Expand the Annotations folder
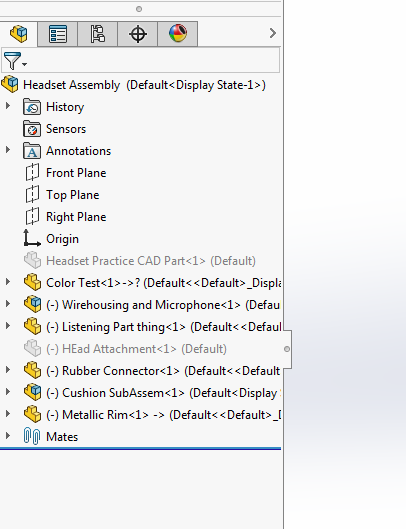This screenshot has width=406, height=529. 8,150
